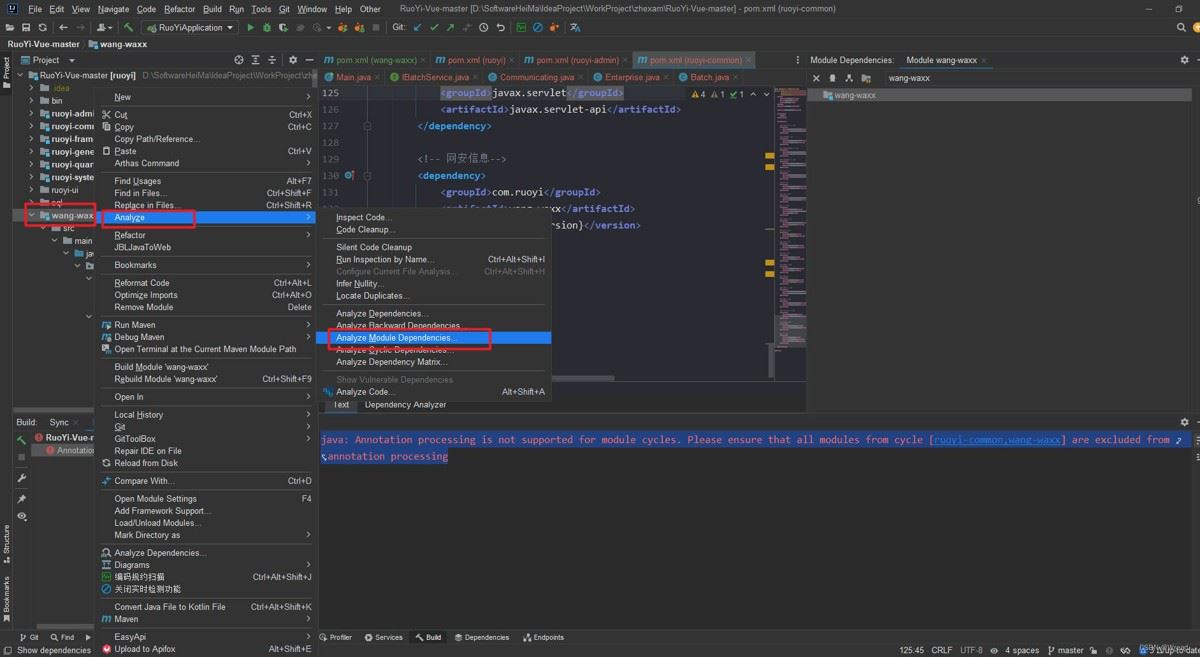Build project using the hammer icon

(x=128, y=28)
